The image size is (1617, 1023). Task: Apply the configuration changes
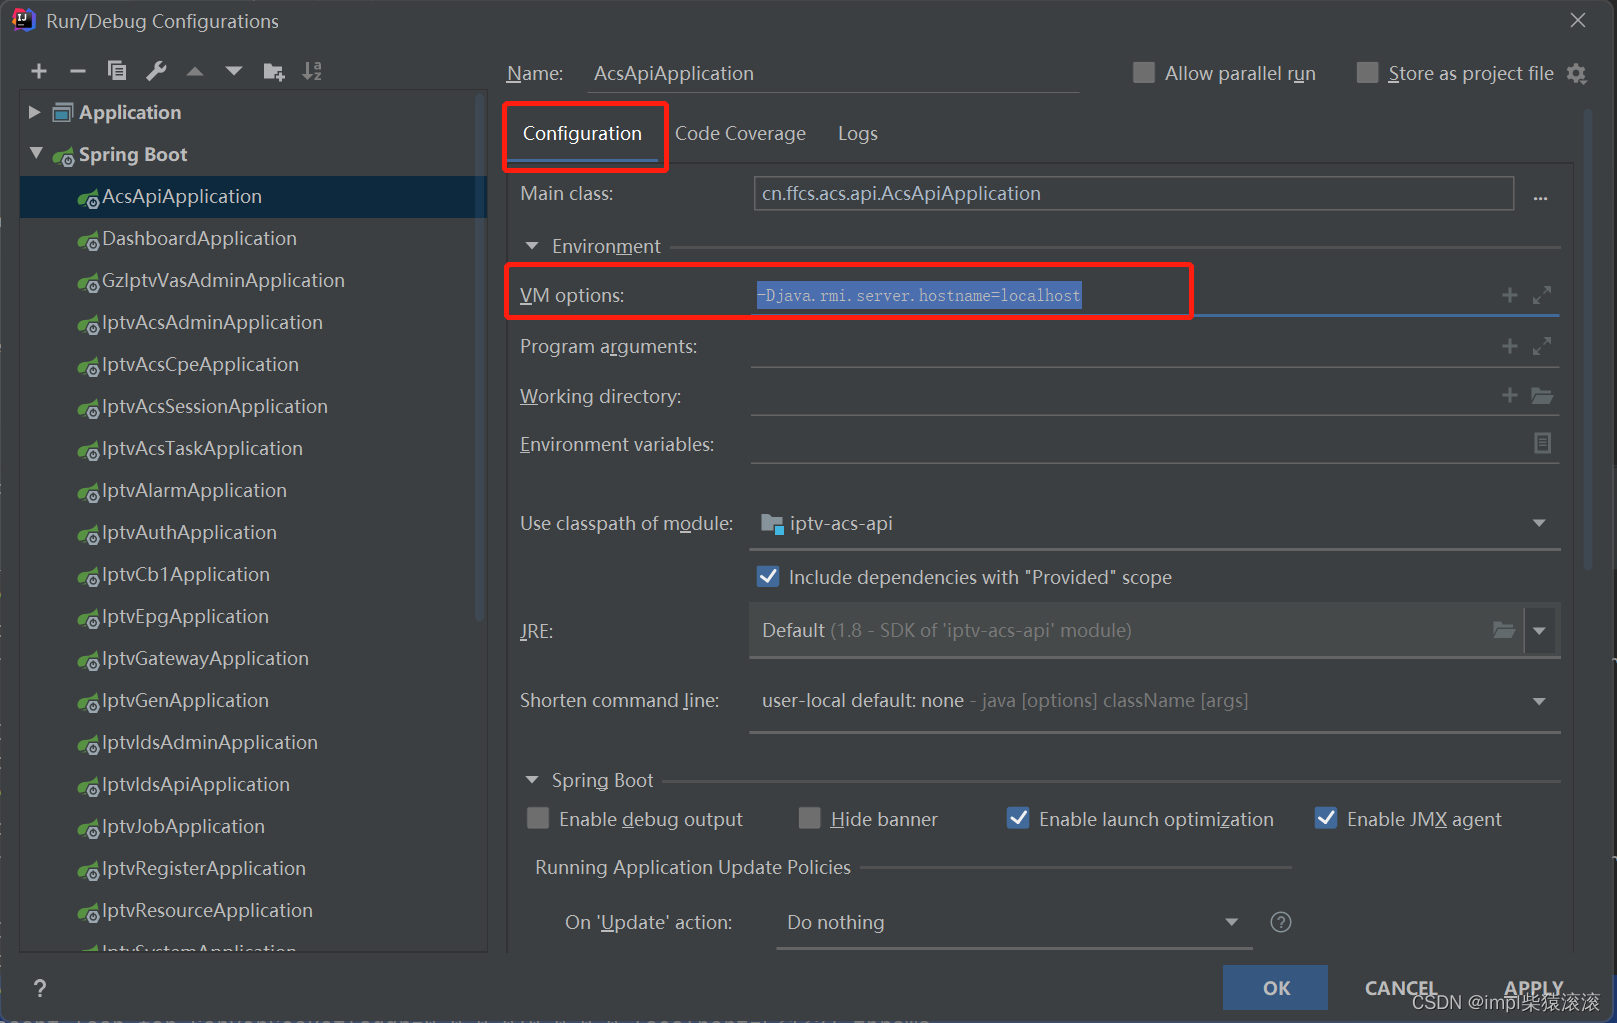pyautogui.click(x=1533, y=987)
